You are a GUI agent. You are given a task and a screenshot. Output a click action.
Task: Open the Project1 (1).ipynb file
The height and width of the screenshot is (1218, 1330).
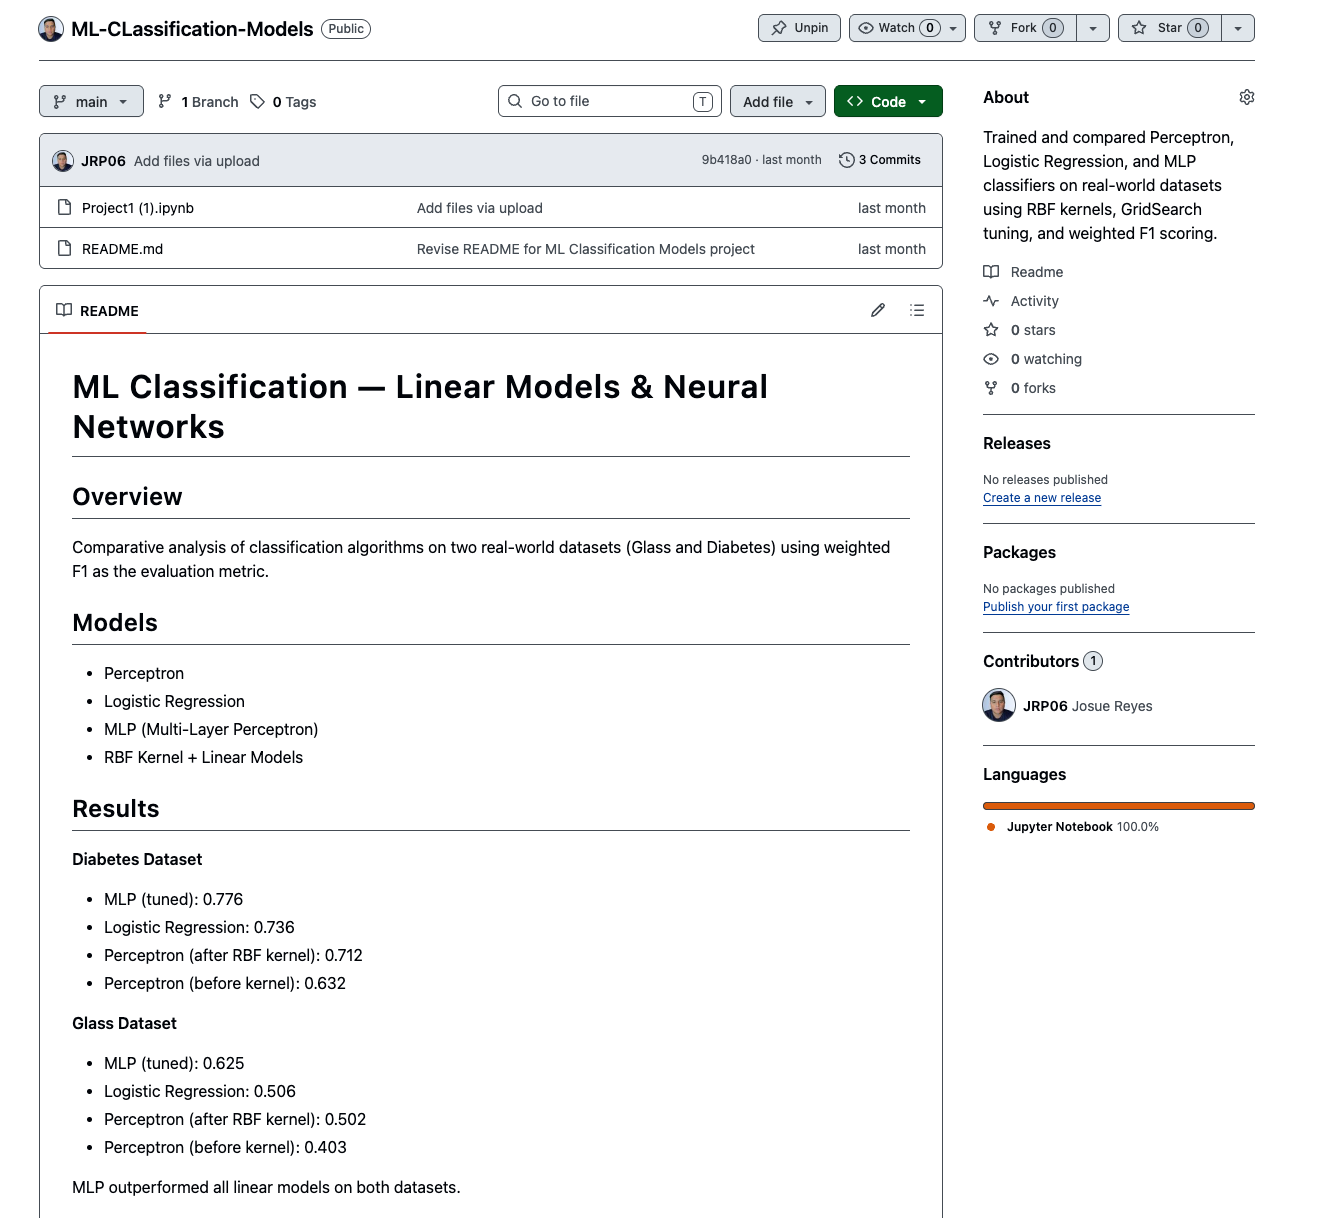coord(136,208)
